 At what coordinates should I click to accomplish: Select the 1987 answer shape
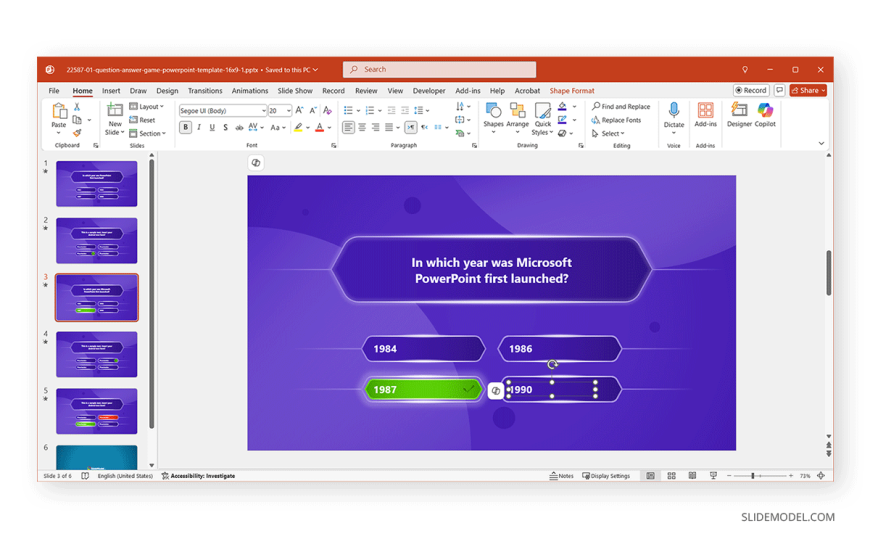pyautogui.click(x=423, y=390)
